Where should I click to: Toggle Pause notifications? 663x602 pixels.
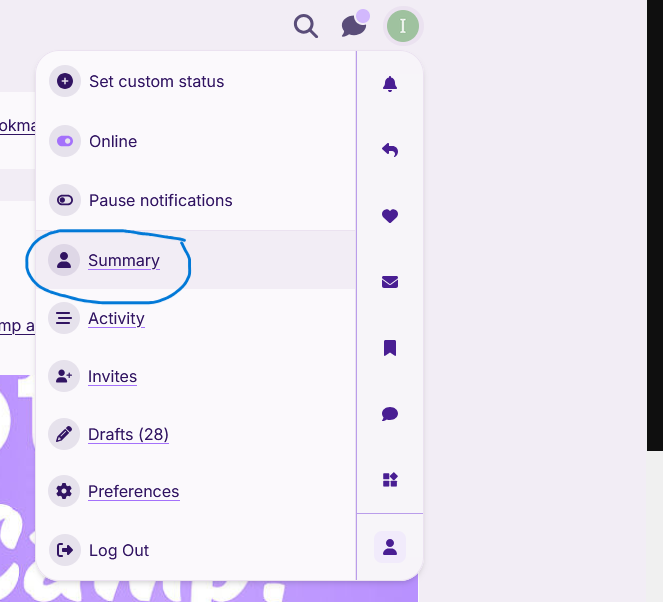(x=196, y=200)
